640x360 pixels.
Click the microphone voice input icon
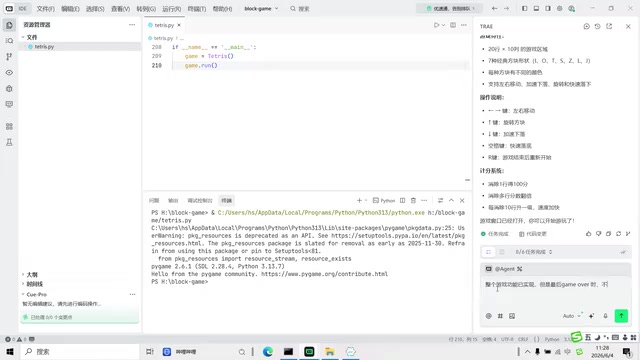click(x=606, y=316)
